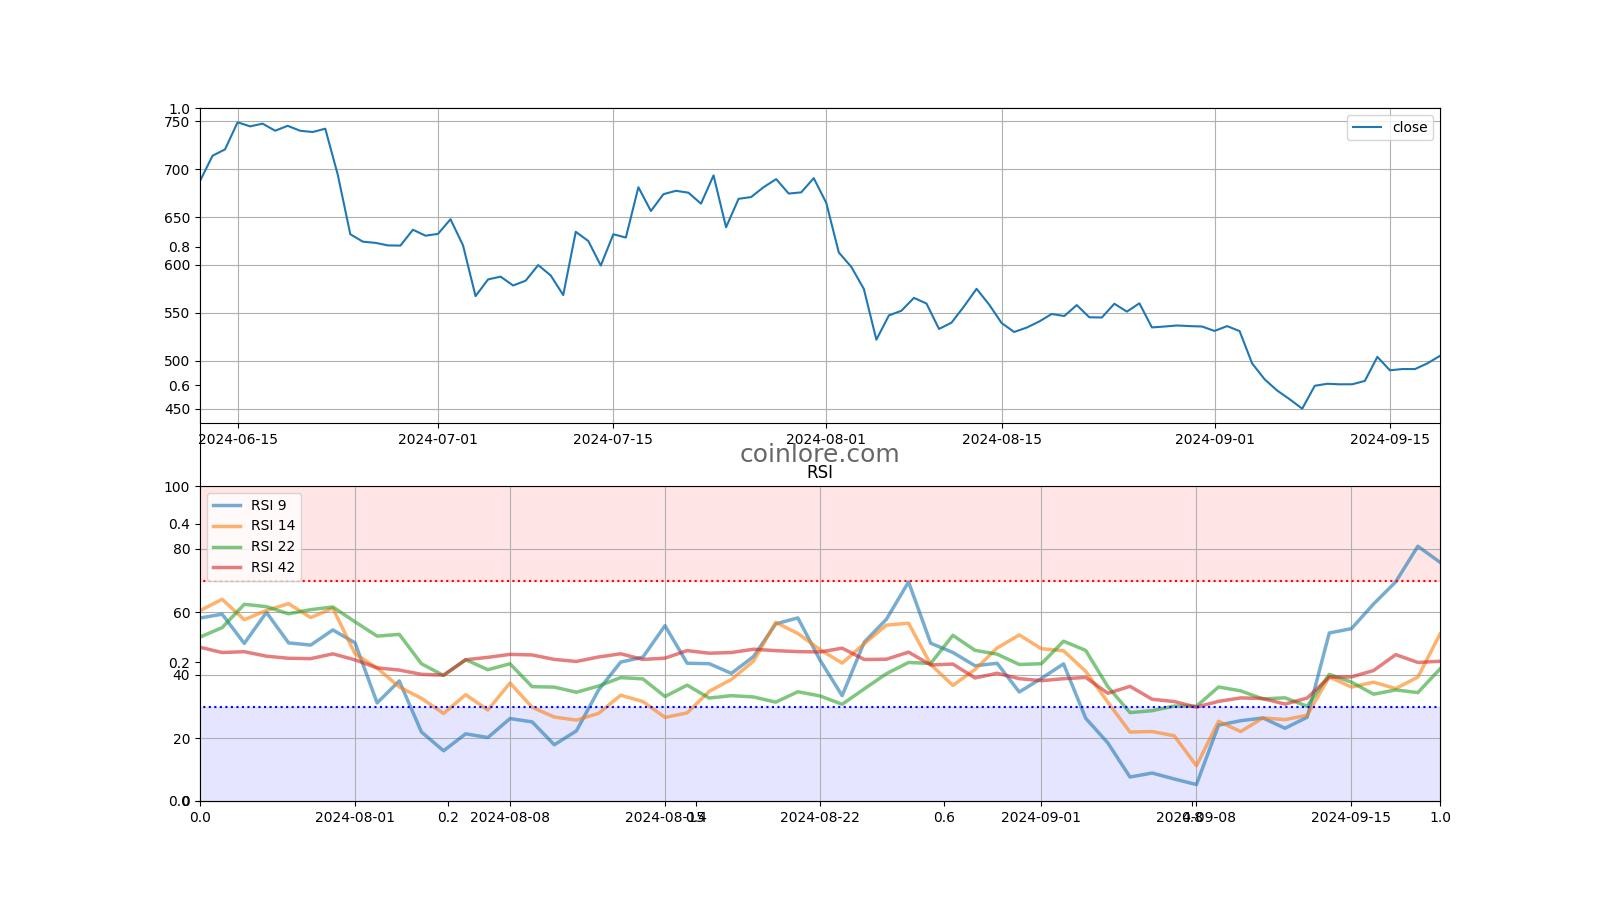Click the RSI 9 peak above 80
The width and height of the screenshot is (1600, 900).
(1418, 546)
